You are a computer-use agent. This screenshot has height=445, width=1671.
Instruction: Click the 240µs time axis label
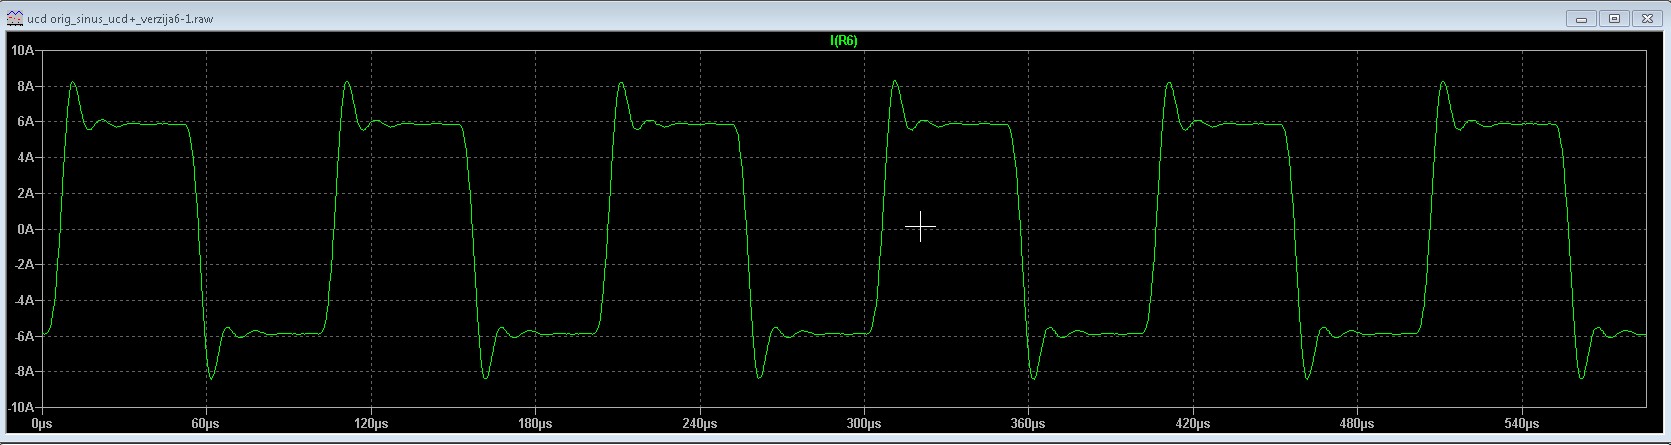click(699, 424)
